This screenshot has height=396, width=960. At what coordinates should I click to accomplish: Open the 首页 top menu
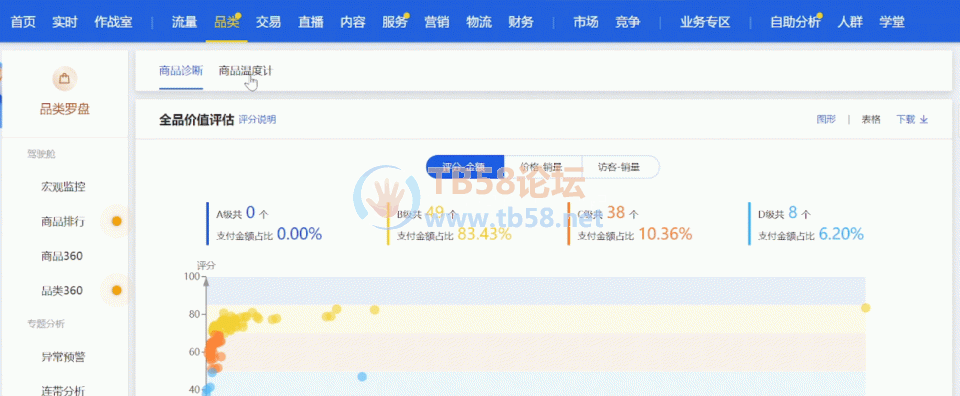[23, 23]
